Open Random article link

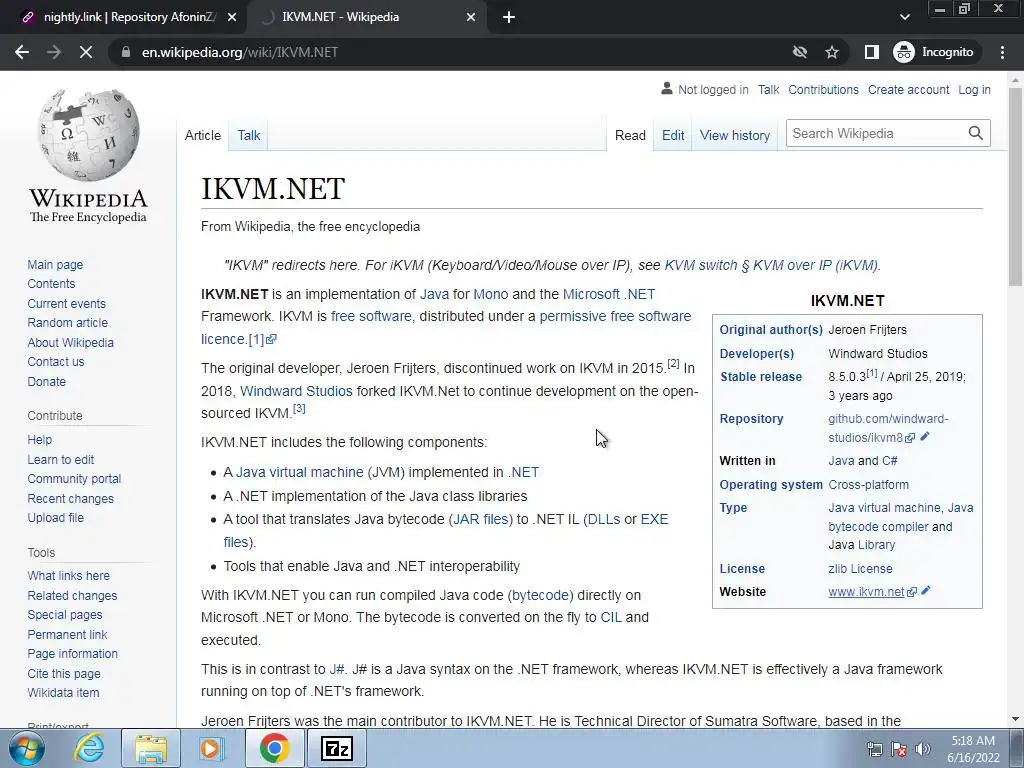click(x=67, y=323)
